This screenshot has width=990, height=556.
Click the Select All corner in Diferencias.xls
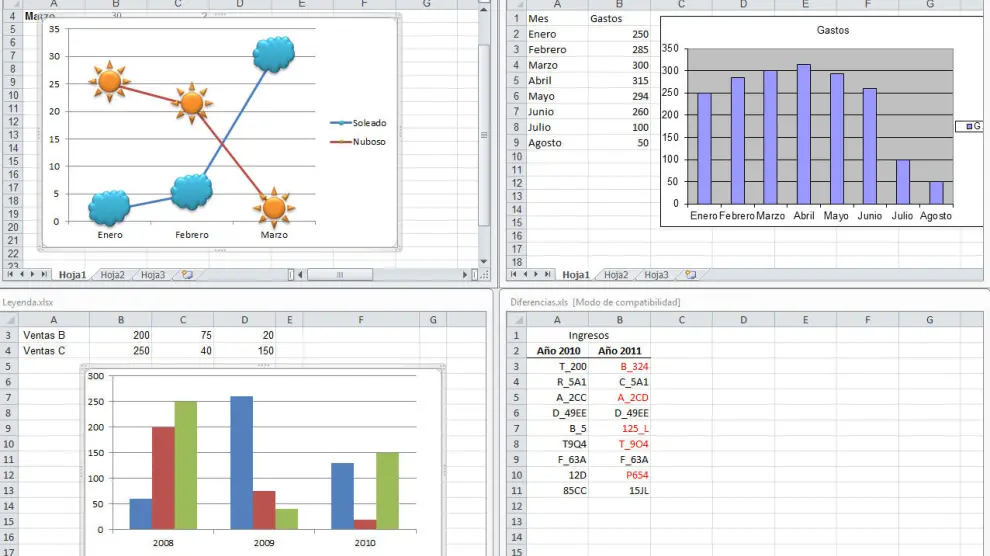tap(516, 320)
